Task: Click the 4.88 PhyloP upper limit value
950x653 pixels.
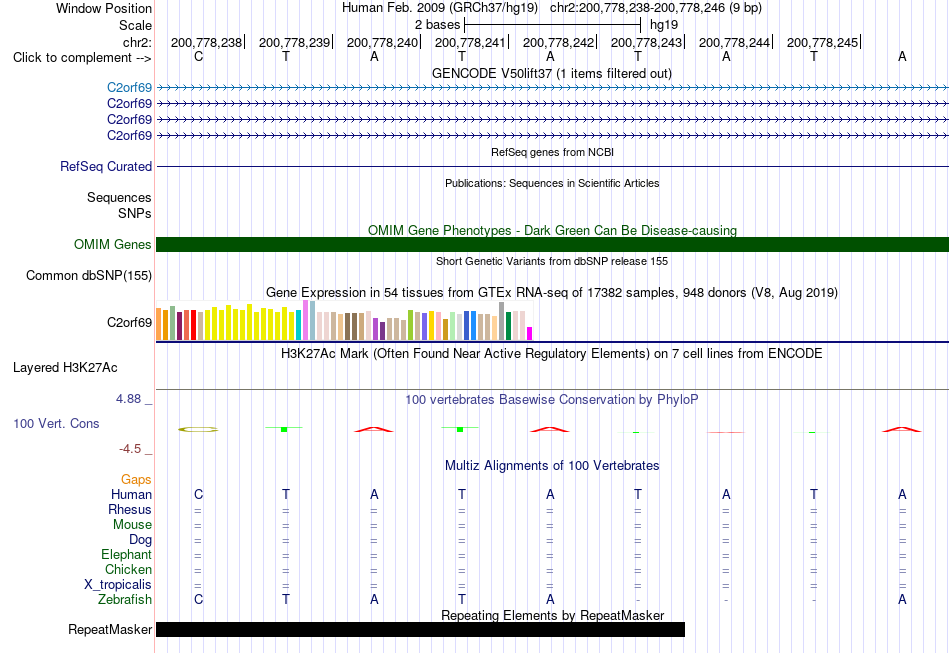Action: pos(128,399)
